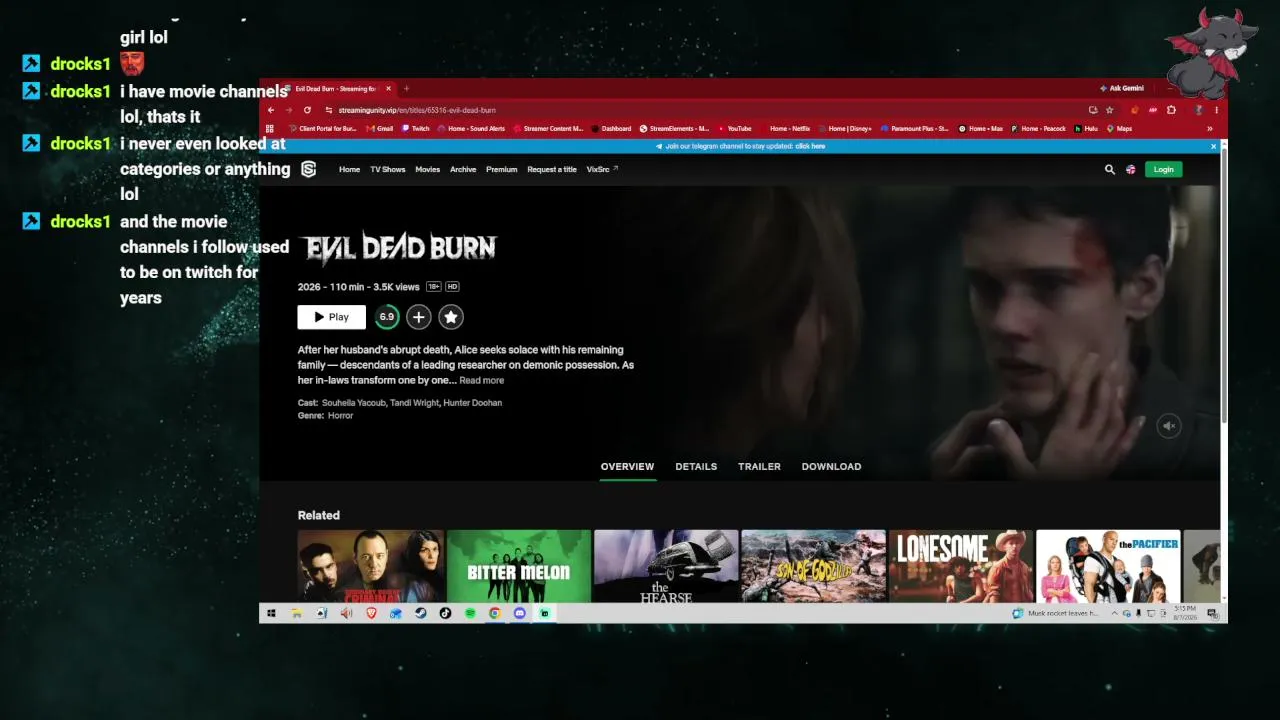Open the Maps bookmark
Image resolution: width=1280 pixels, height=720 pixels.
pyautogui.click(x=1119, y=128)
